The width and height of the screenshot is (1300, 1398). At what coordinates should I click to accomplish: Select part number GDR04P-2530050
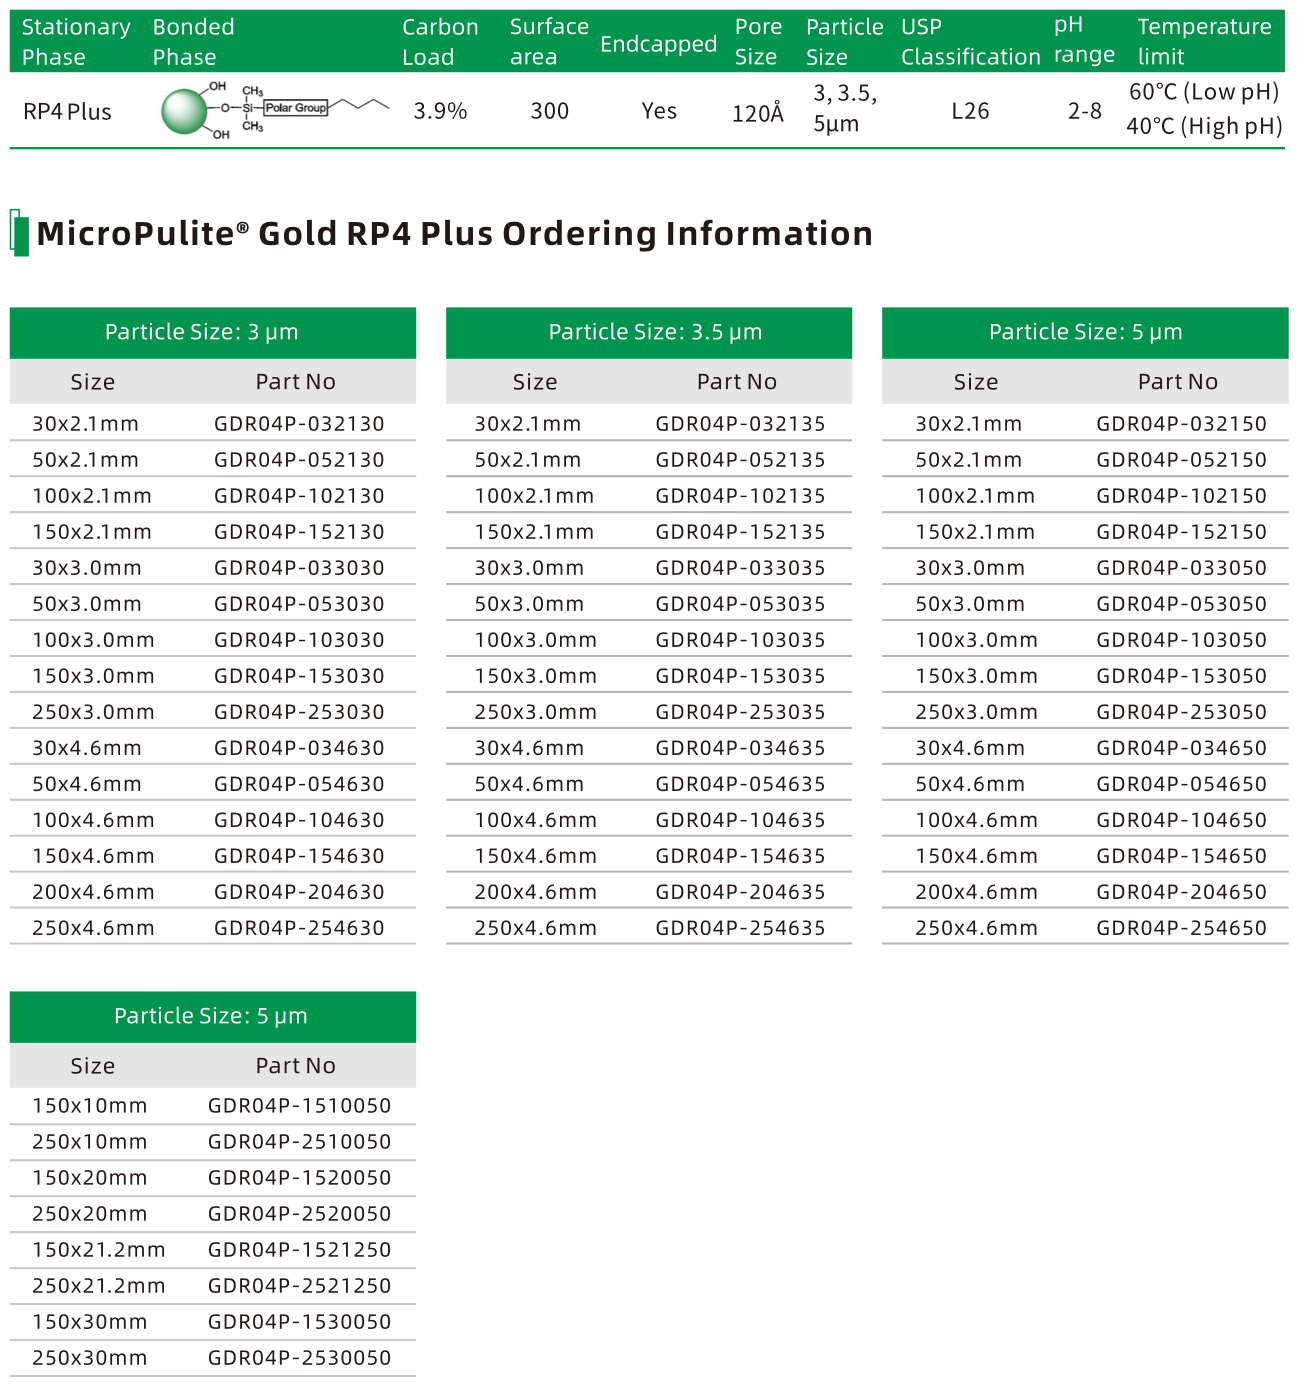click(300, 1358)
